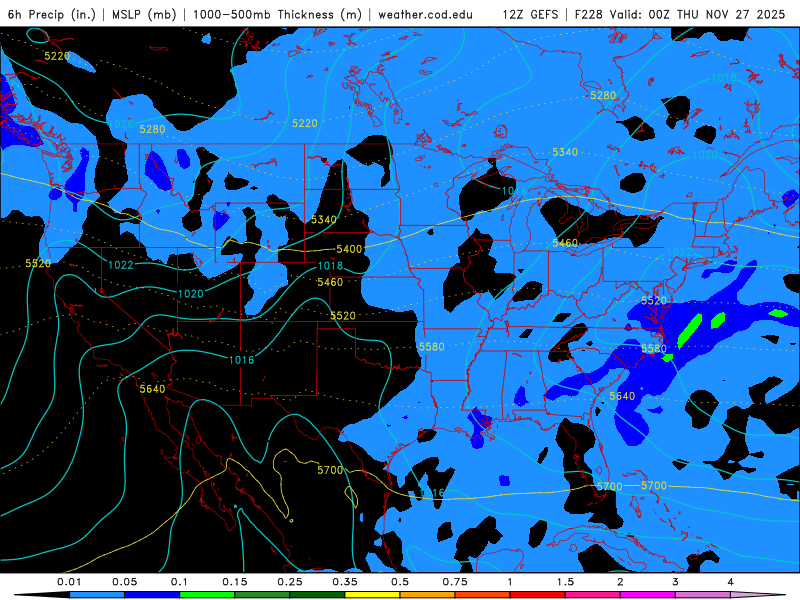Click the 5700 thickness label over northern Mexico
The height and width of the screenshot is (600, 800).
point(330,470)
